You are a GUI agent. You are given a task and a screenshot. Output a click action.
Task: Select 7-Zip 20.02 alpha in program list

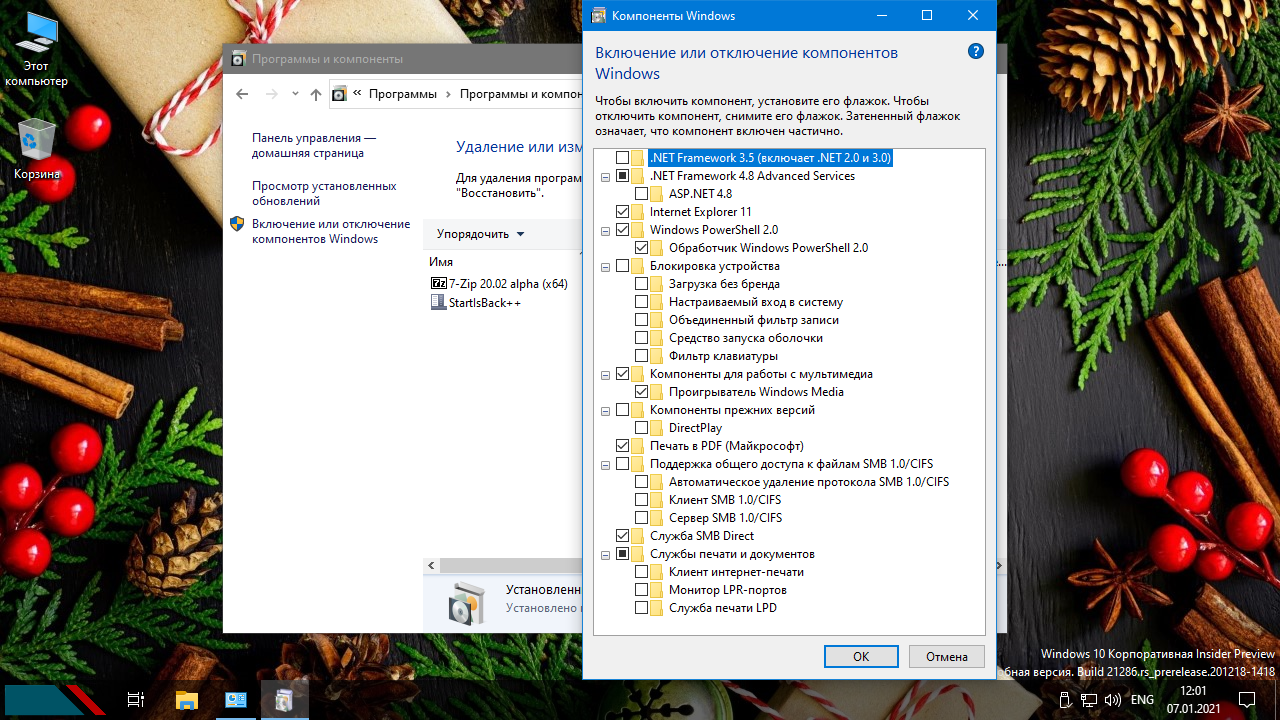pyautogui.click(x=507, y=284)
